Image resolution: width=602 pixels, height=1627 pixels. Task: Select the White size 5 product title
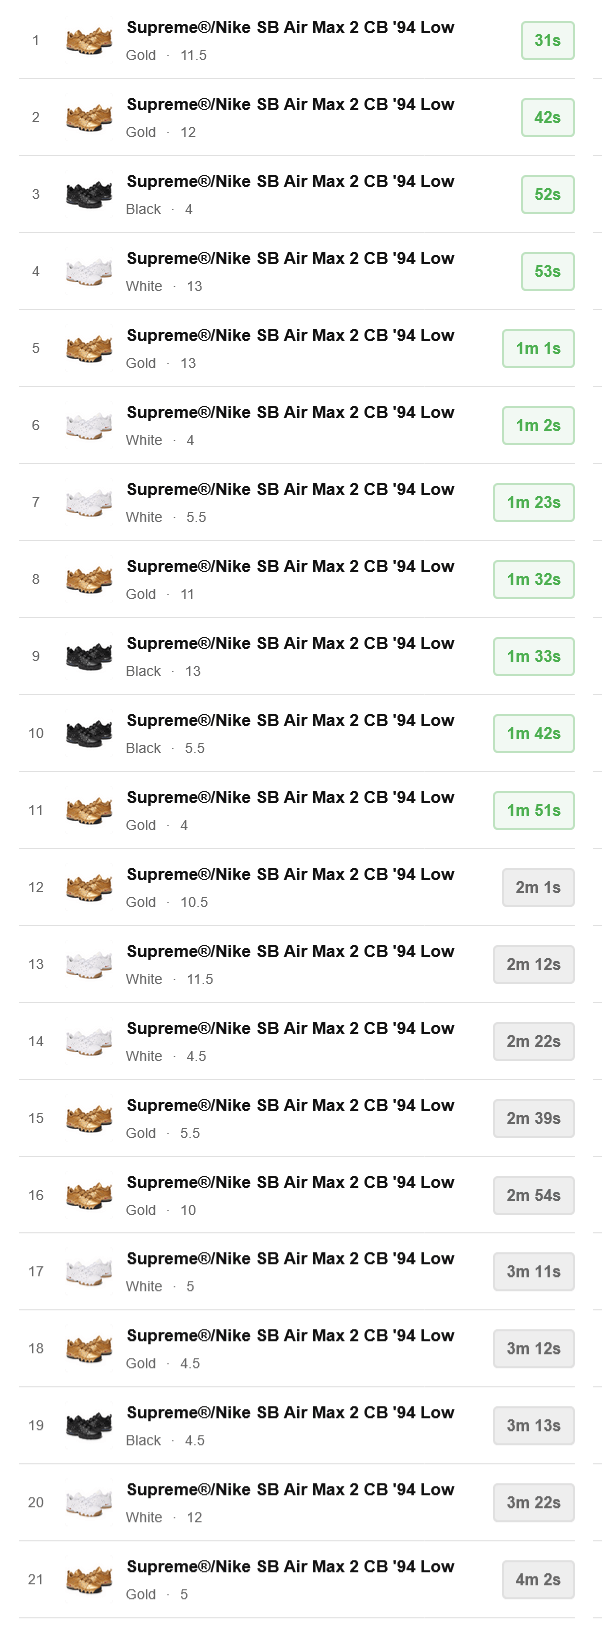tap(290, 1259)
